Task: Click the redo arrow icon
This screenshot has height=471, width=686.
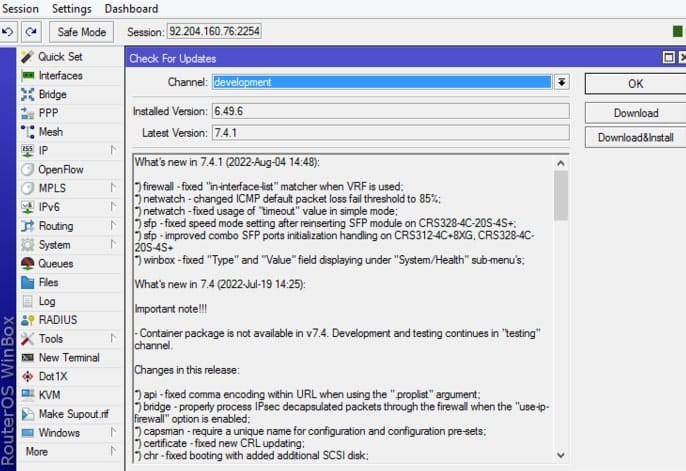Action: [x=31, y=32]
